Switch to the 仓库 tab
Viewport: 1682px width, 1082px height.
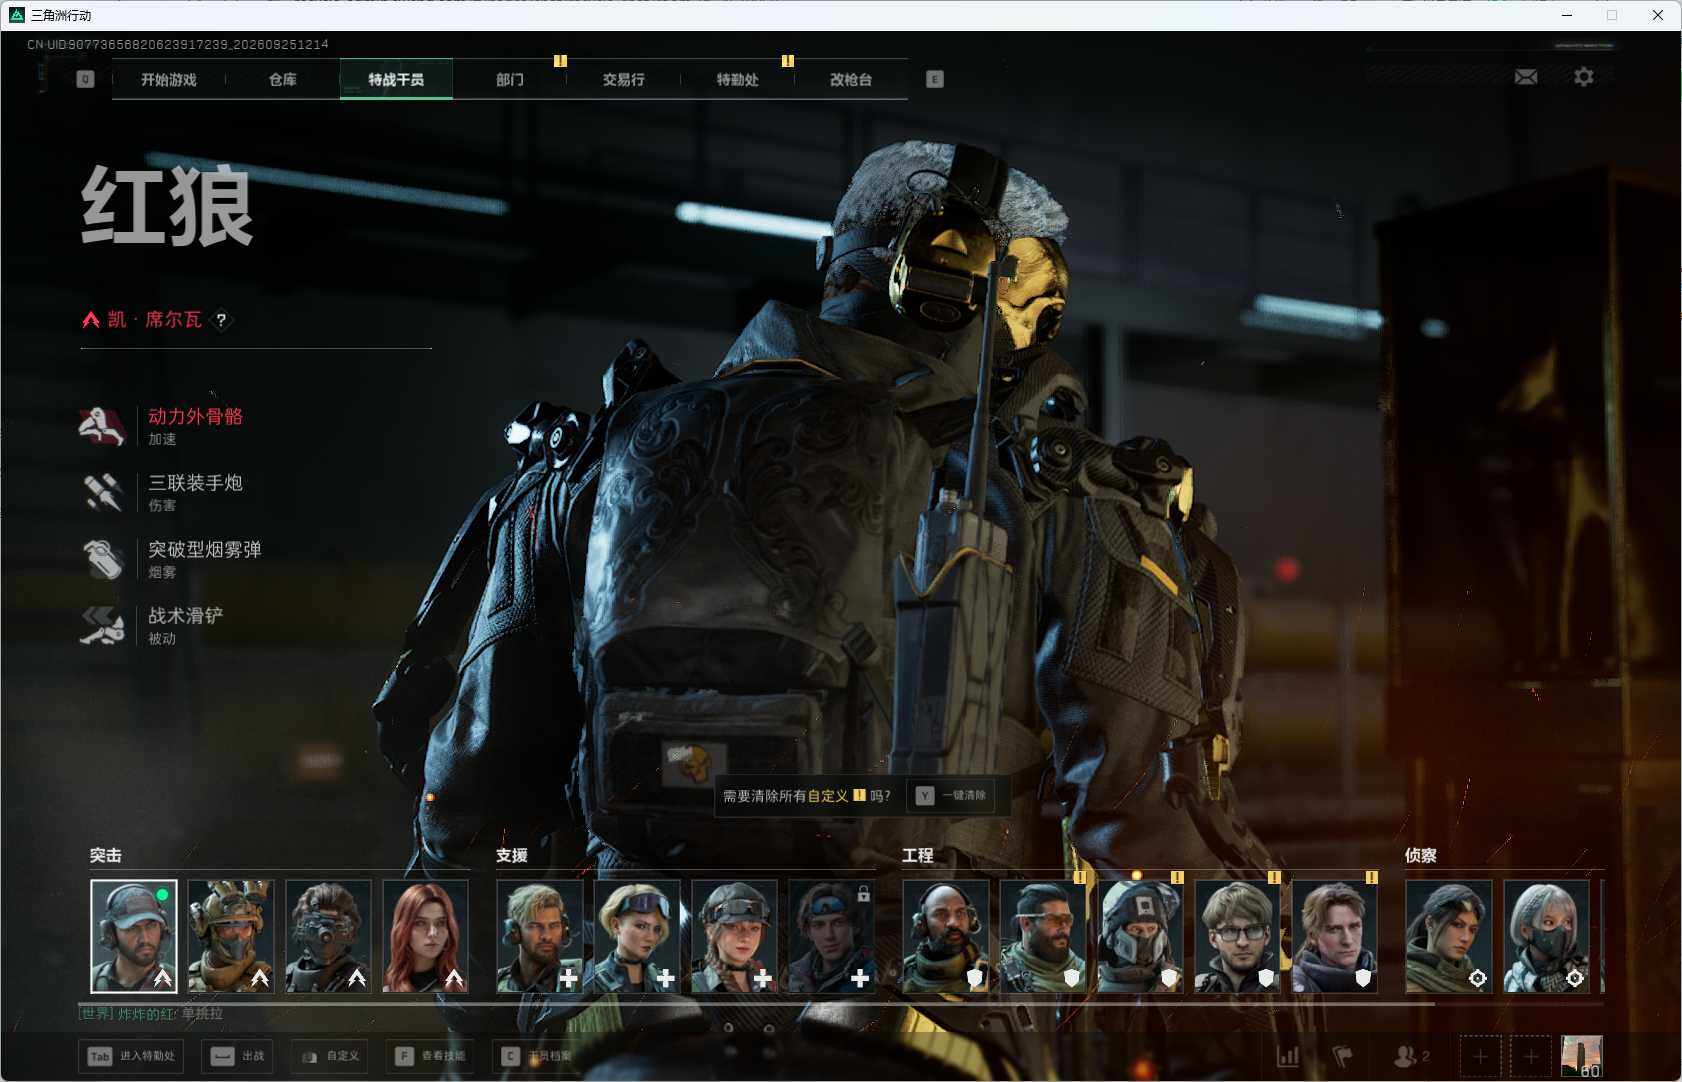coord(283,79)
